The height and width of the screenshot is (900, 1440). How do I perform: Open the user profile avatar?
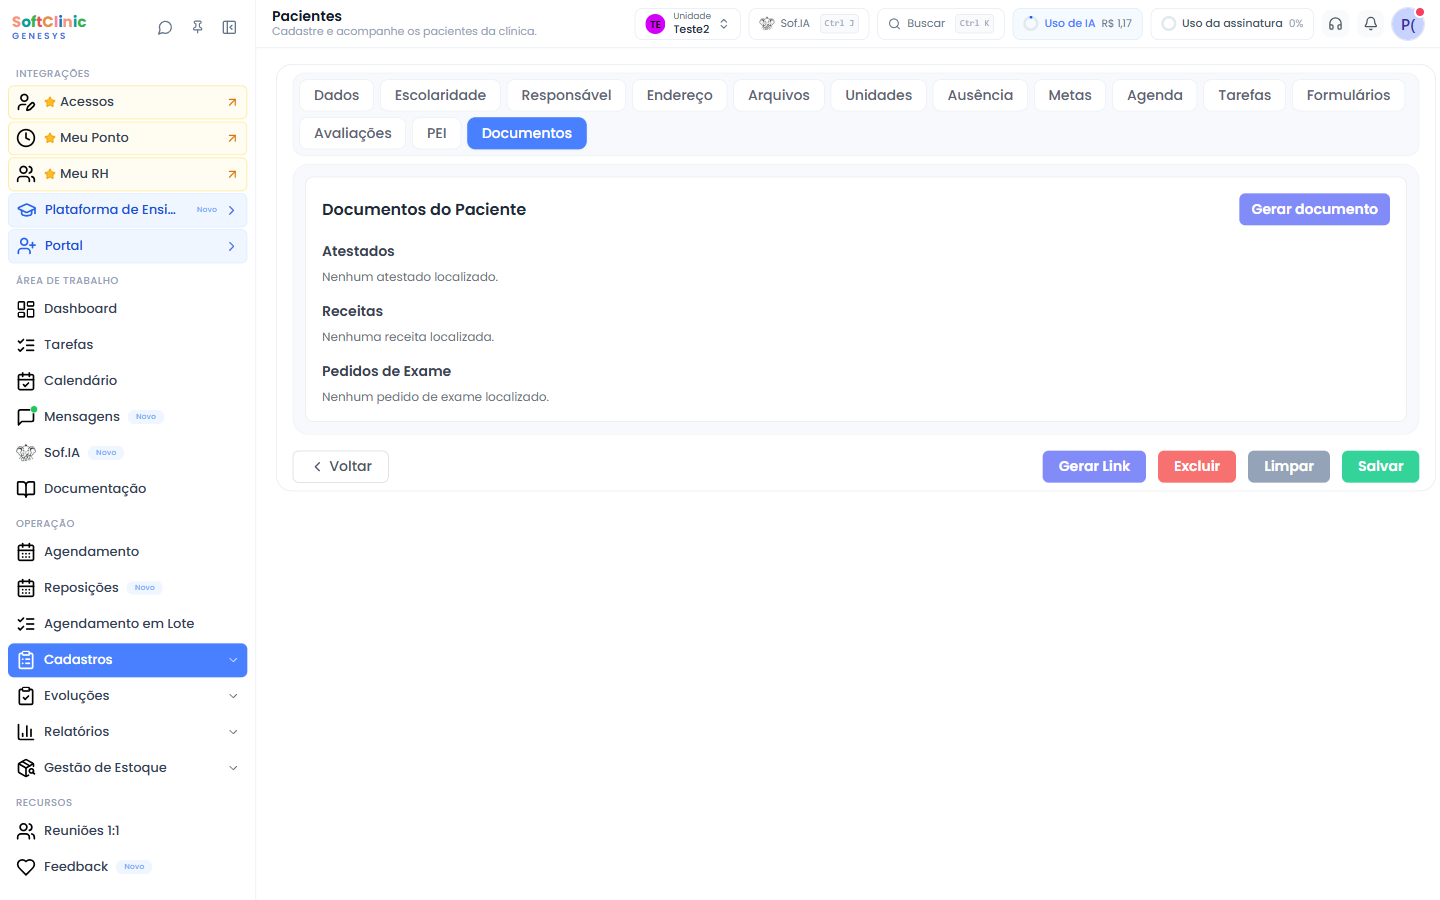tap(1408, 24)
